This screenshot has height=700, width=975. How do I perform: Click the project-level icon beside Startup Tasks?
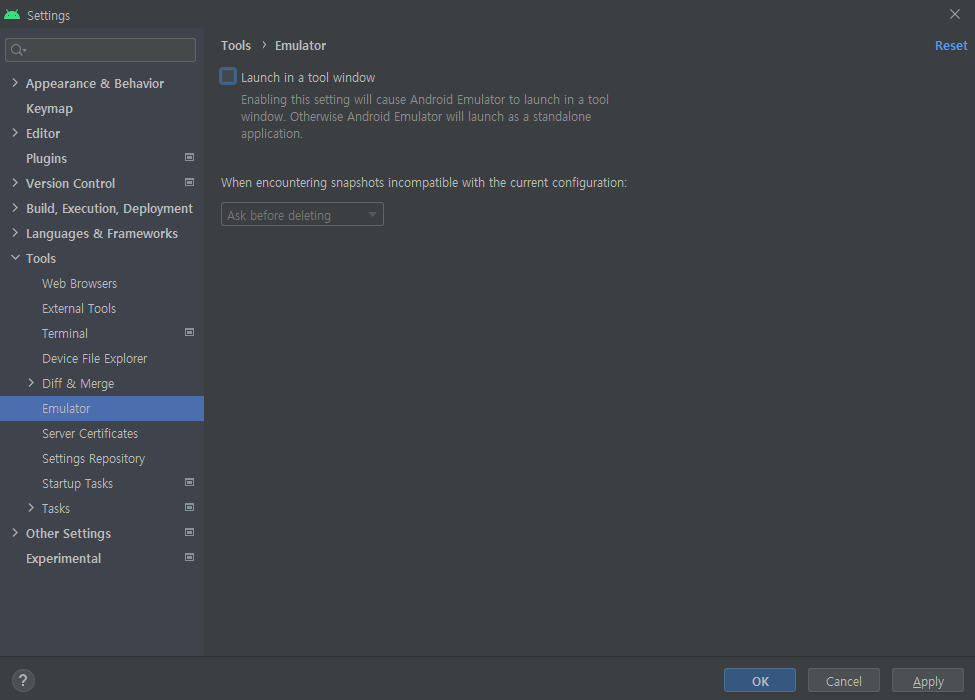(x=190, y=482)
